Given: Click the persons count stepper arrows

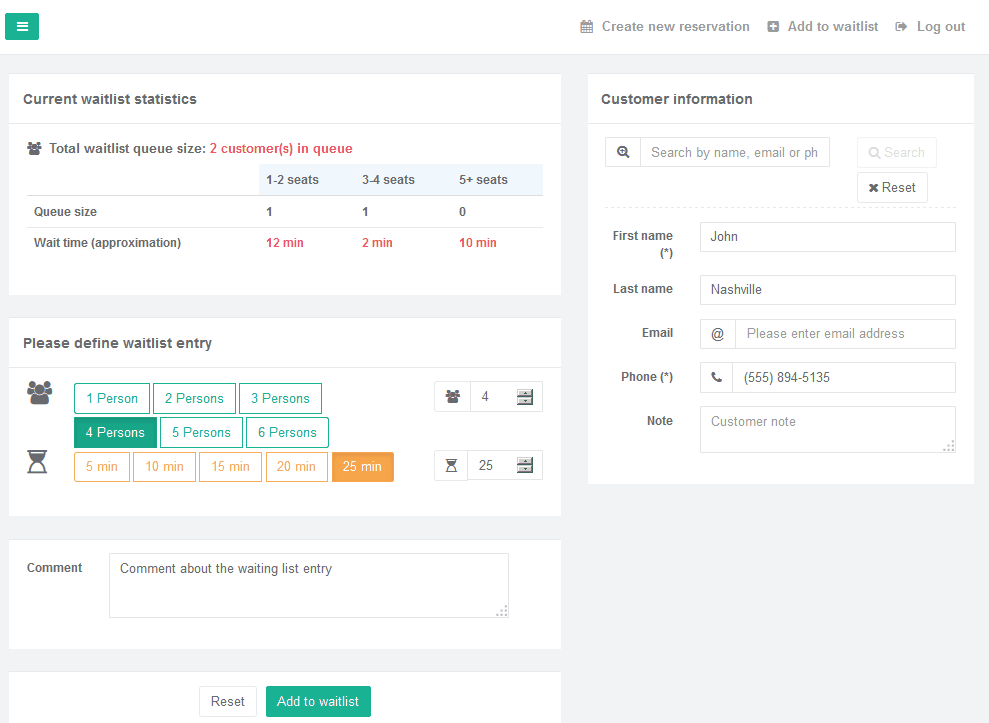Looking at the screenshot, I should click(525, 397).
